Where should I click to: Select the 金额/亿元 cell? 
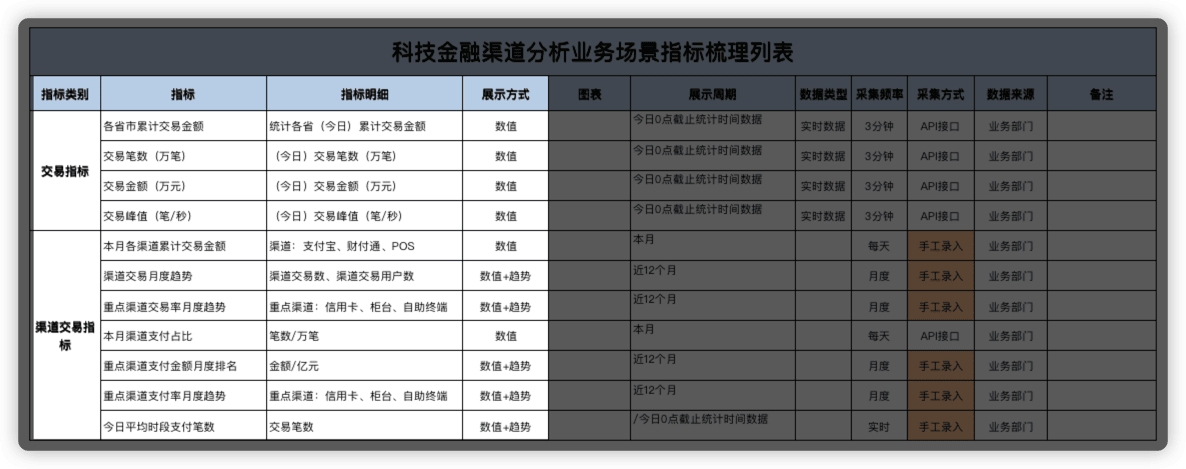coord(365,365)
